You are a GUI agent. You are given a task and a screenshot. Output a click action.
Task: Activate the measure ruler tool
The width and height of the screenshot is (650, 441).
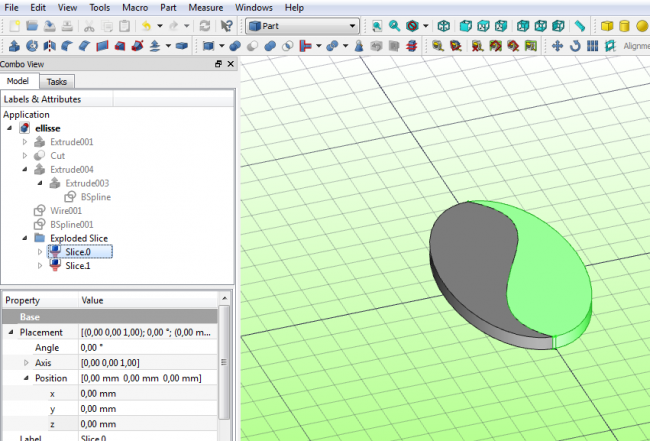pos(579,26)
